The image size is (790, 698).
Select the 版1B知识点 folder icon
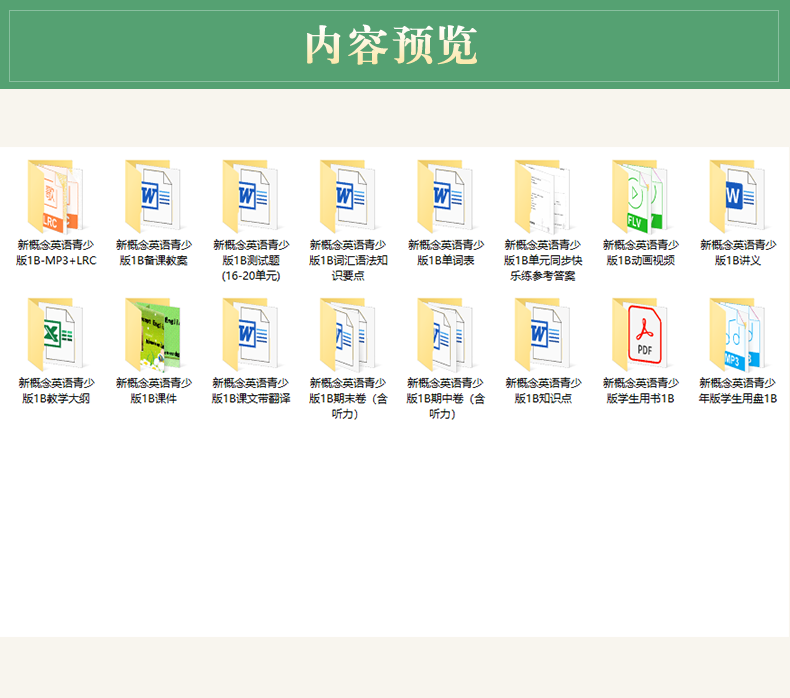[x=543, y=335]
